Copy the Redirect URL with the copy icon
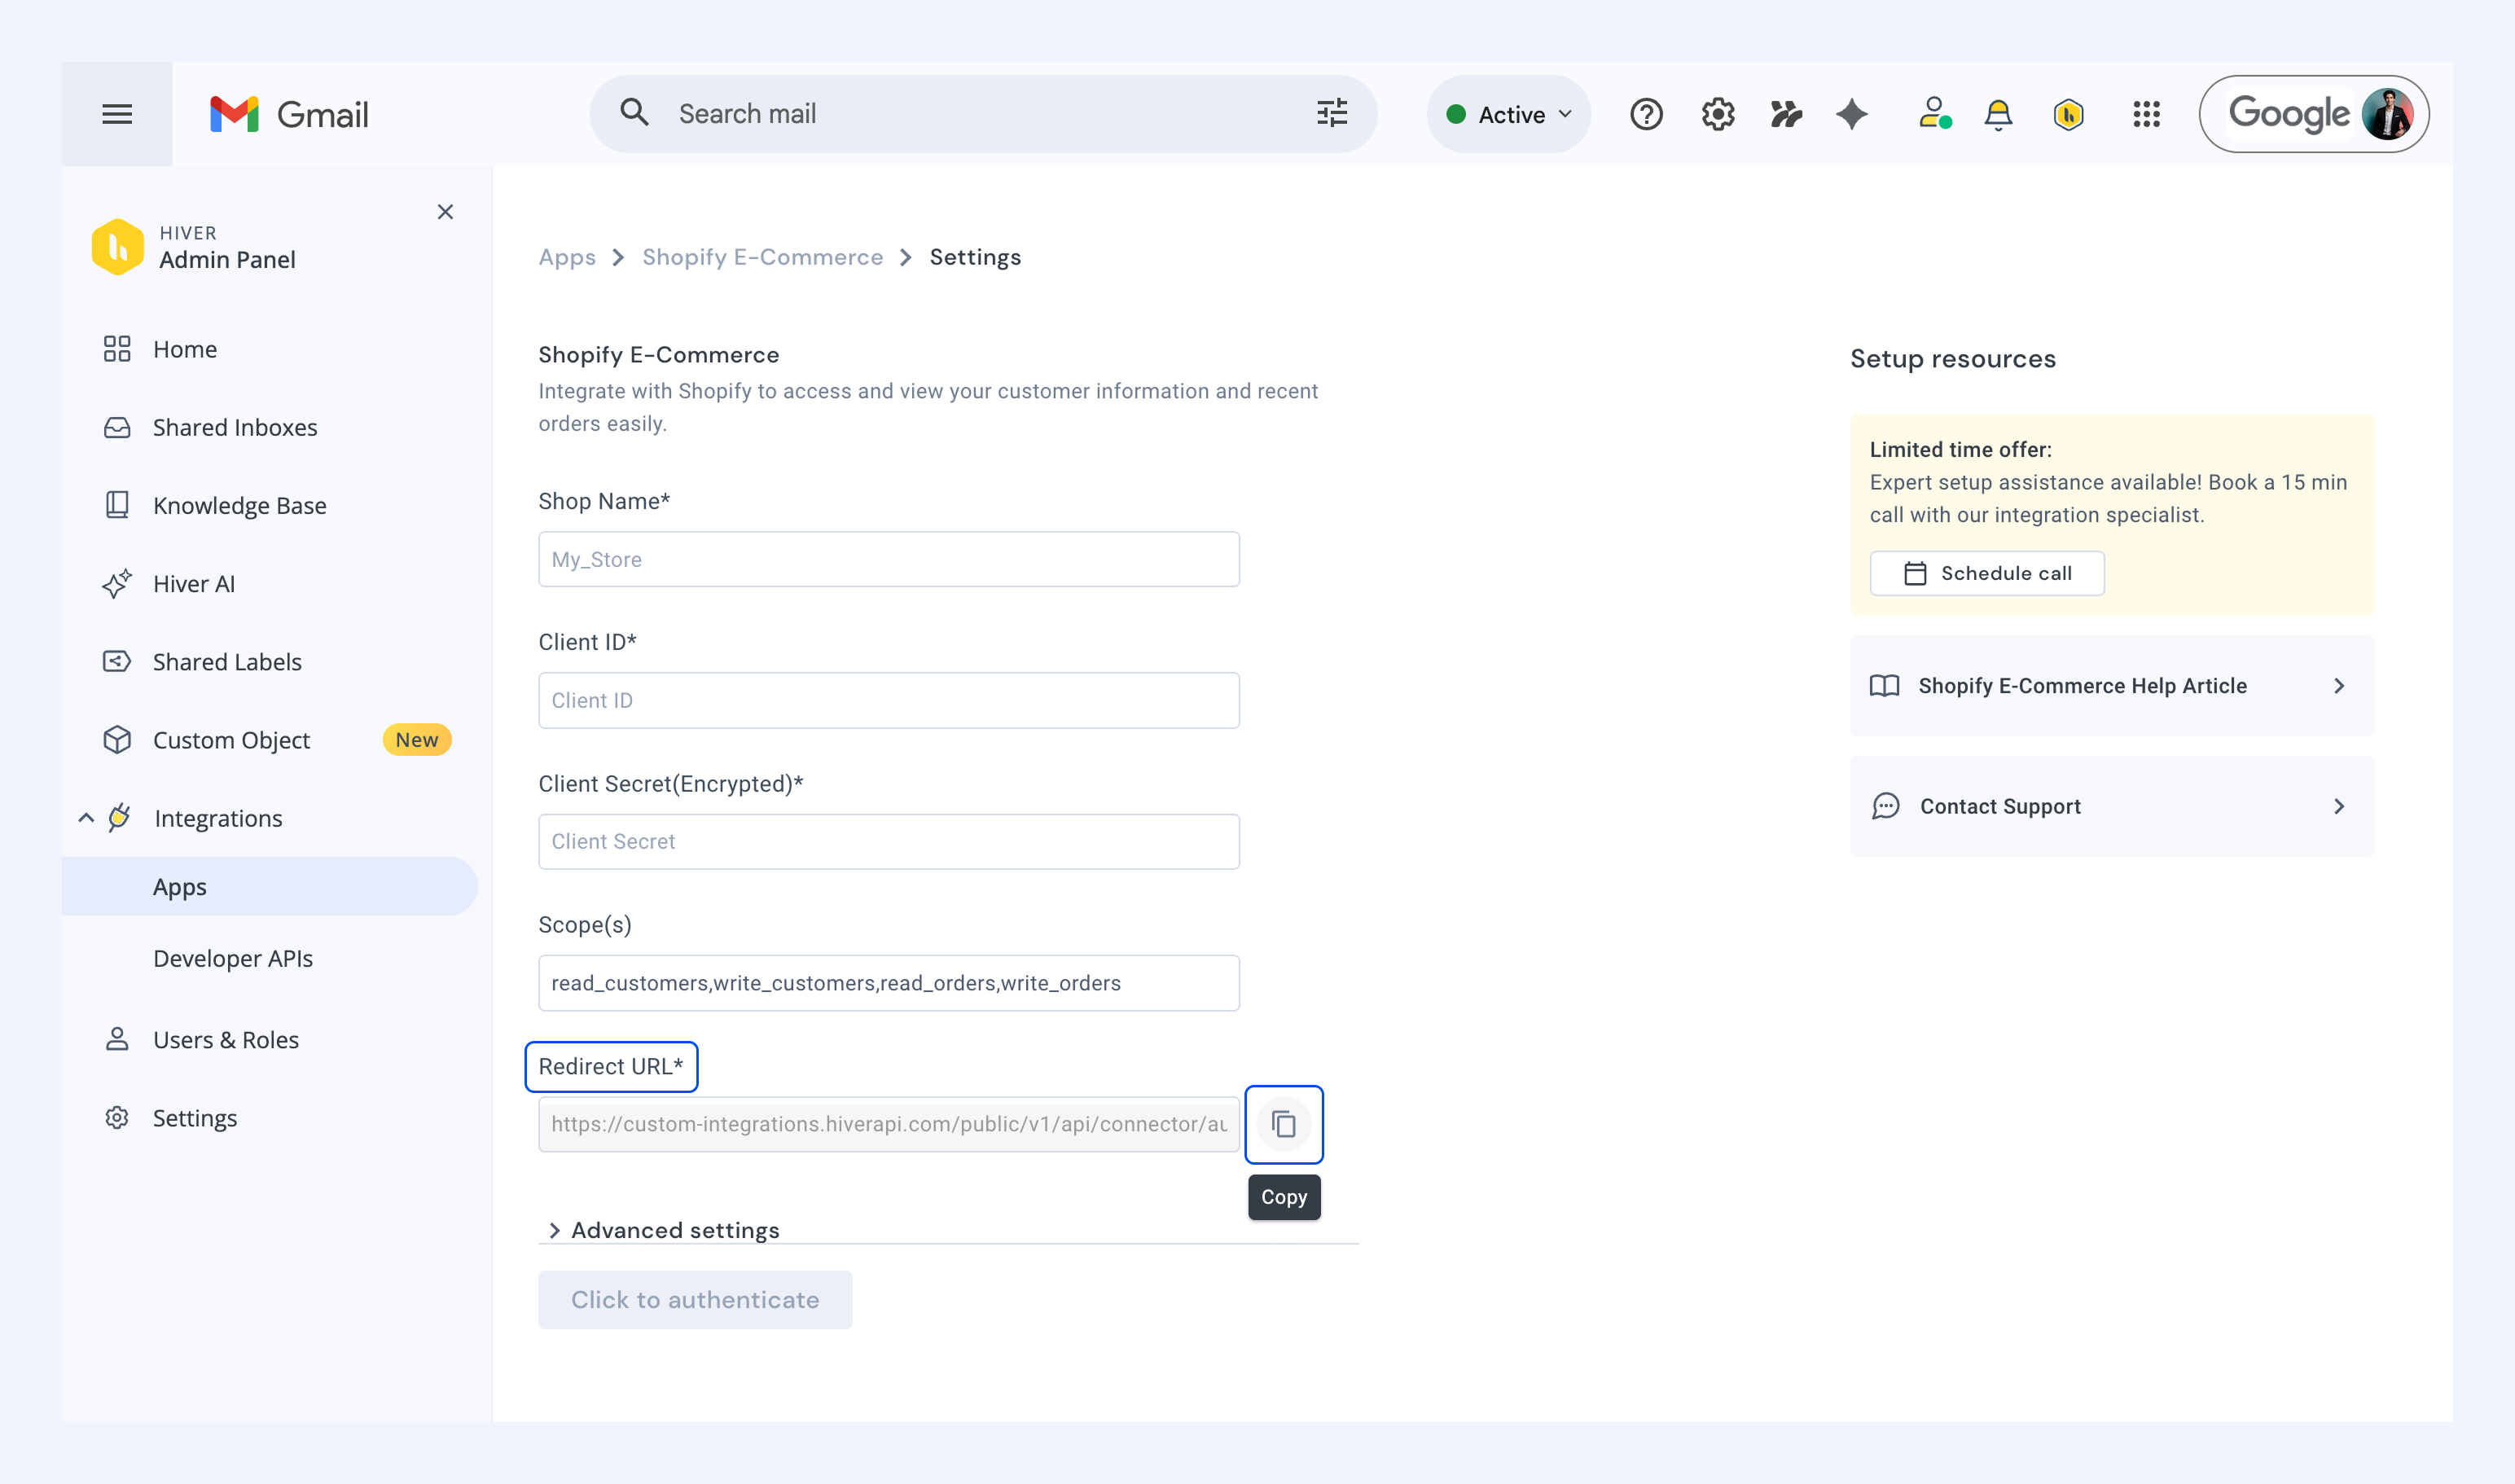Screen dimensions: 2515x1484 pos(1284,1124)
